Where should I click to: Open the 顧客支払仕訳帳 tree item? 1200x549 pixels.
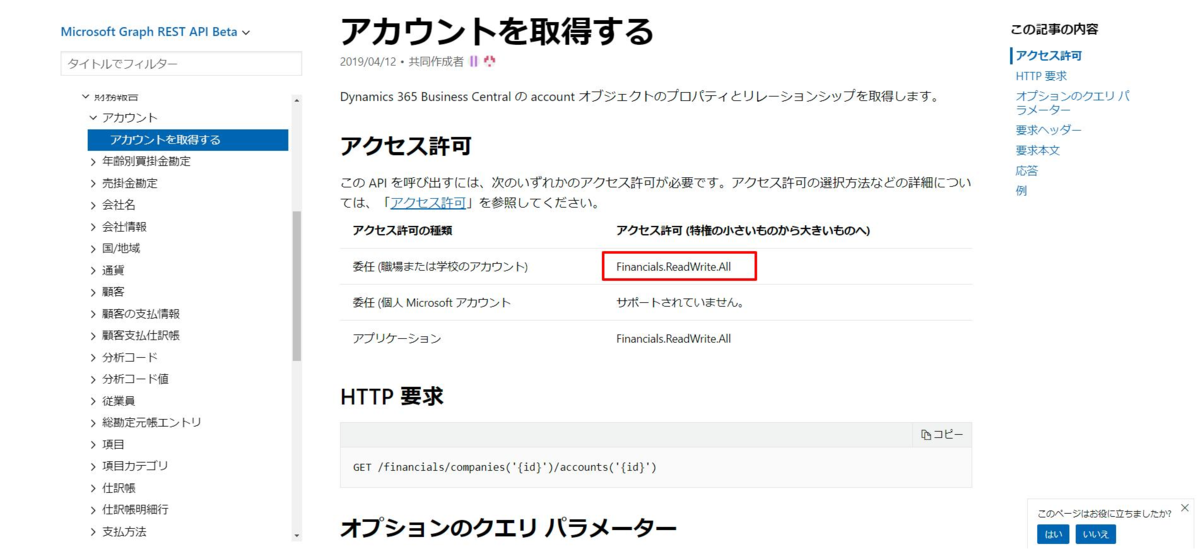(140, 336)
